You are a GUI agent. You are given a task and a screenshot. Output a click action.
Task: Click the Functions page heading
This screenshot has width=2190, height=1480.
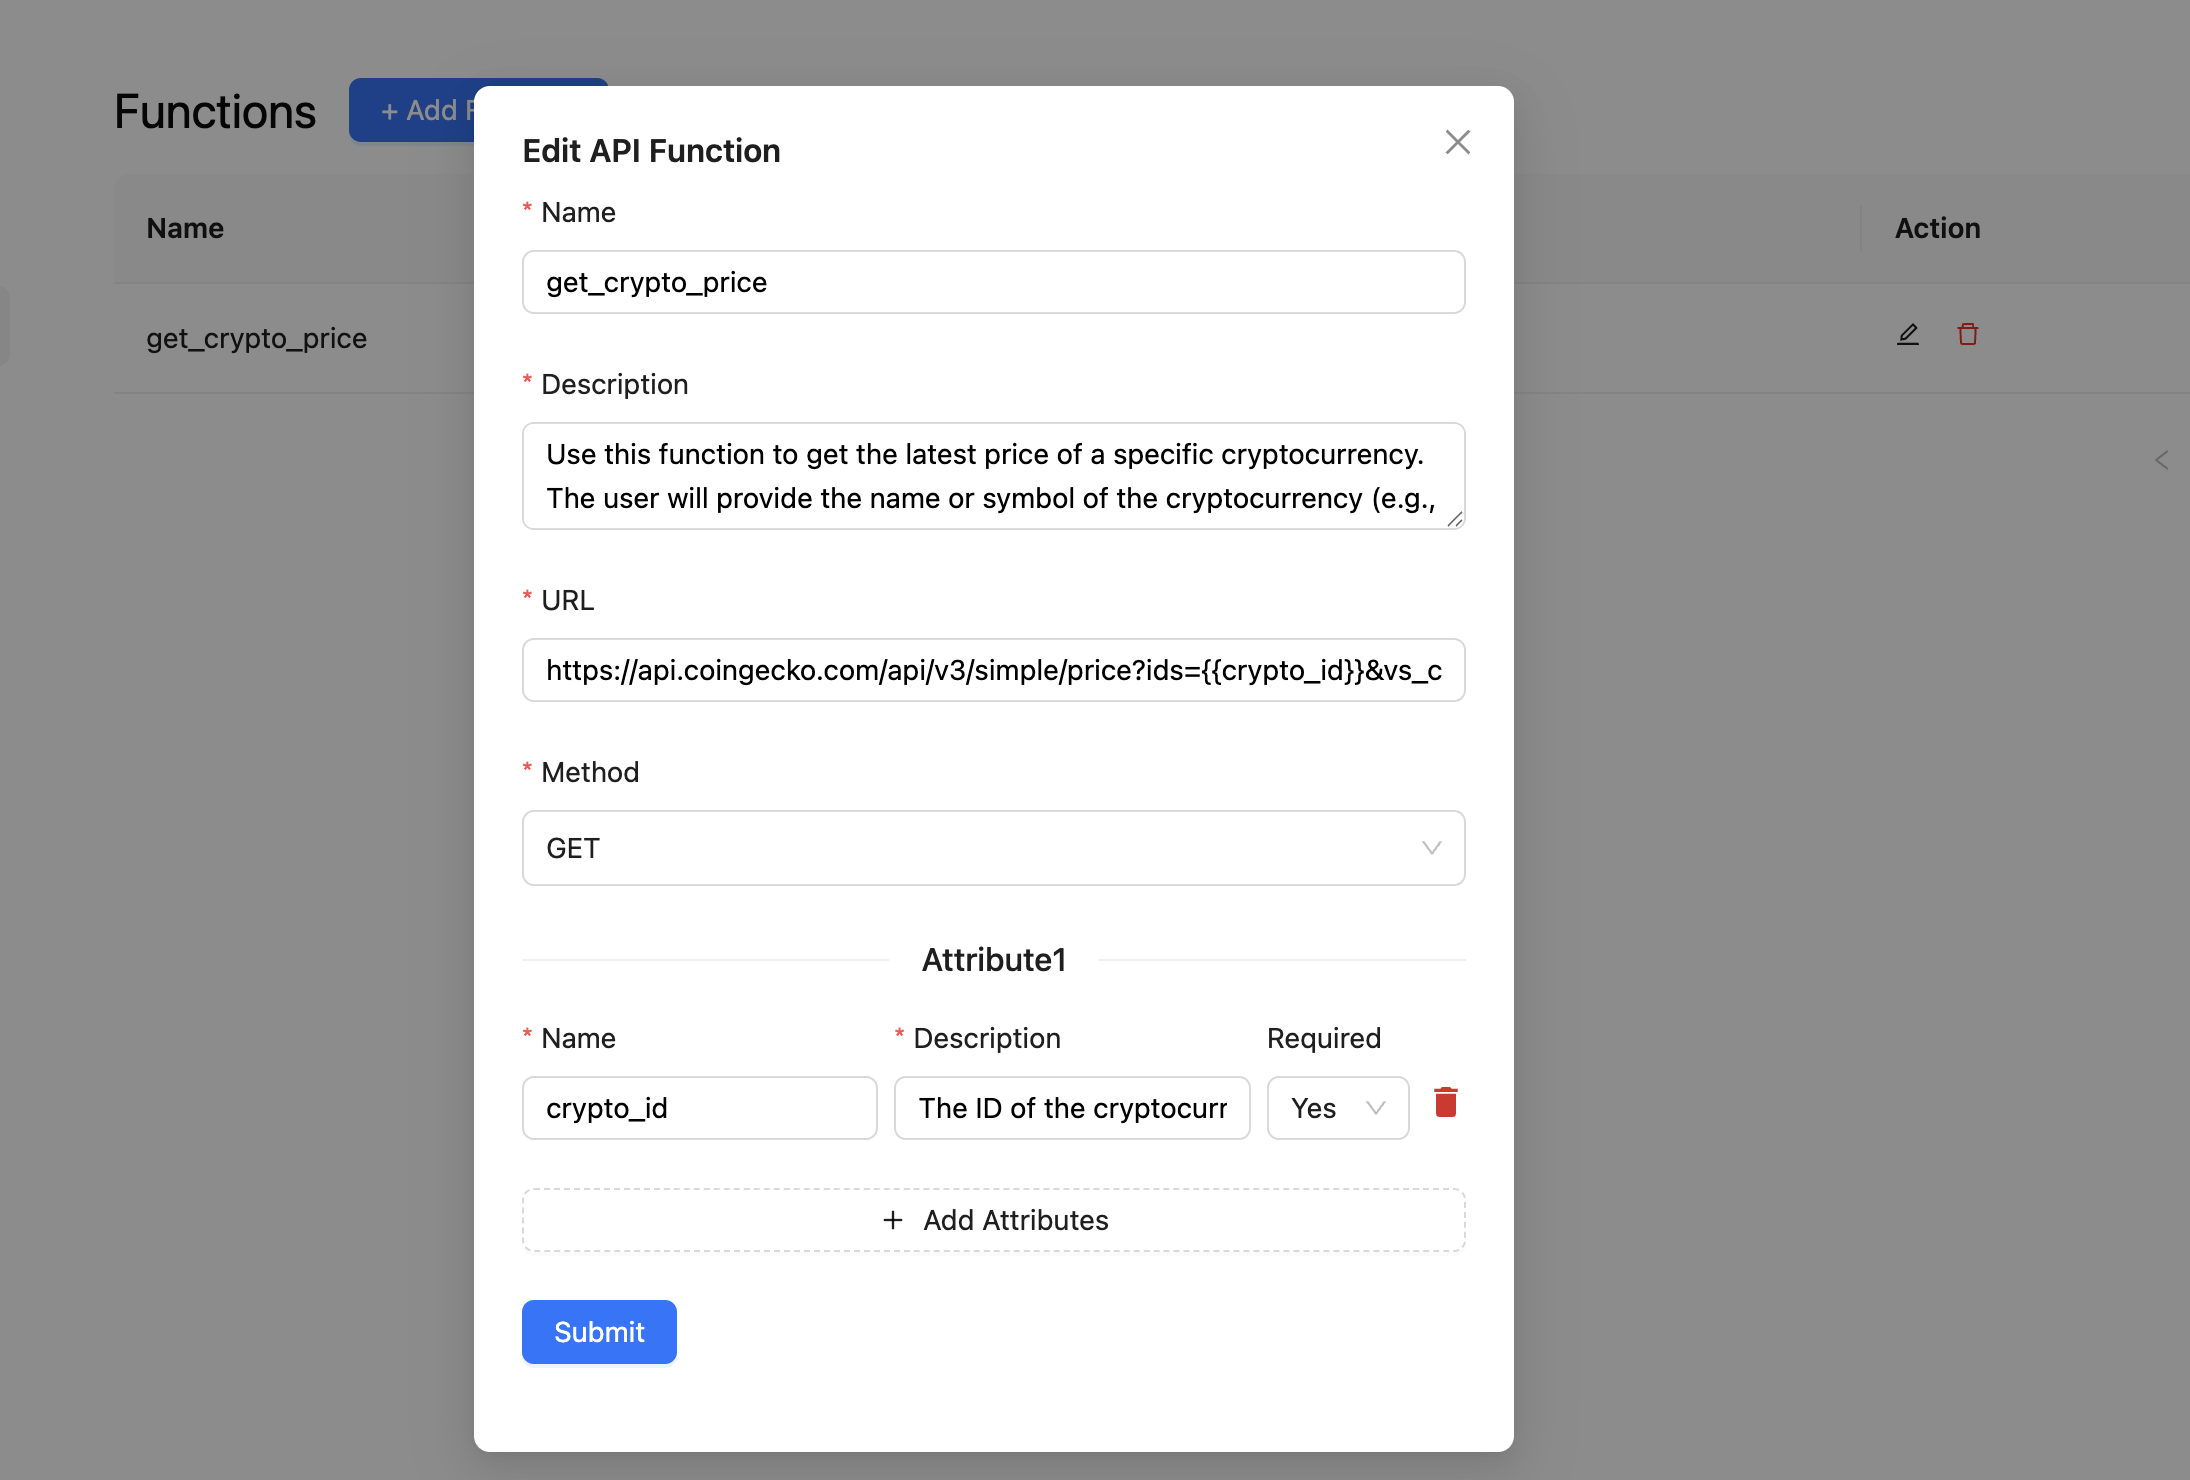pyautogui.click(x=215, y=111)
